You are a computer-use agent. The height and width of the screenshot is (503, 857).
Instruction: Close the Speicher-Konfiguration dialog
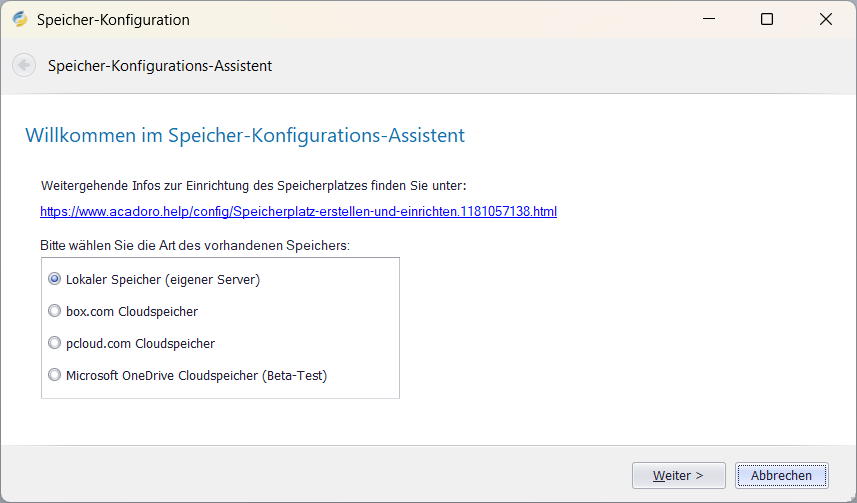(x=826, y=19)
